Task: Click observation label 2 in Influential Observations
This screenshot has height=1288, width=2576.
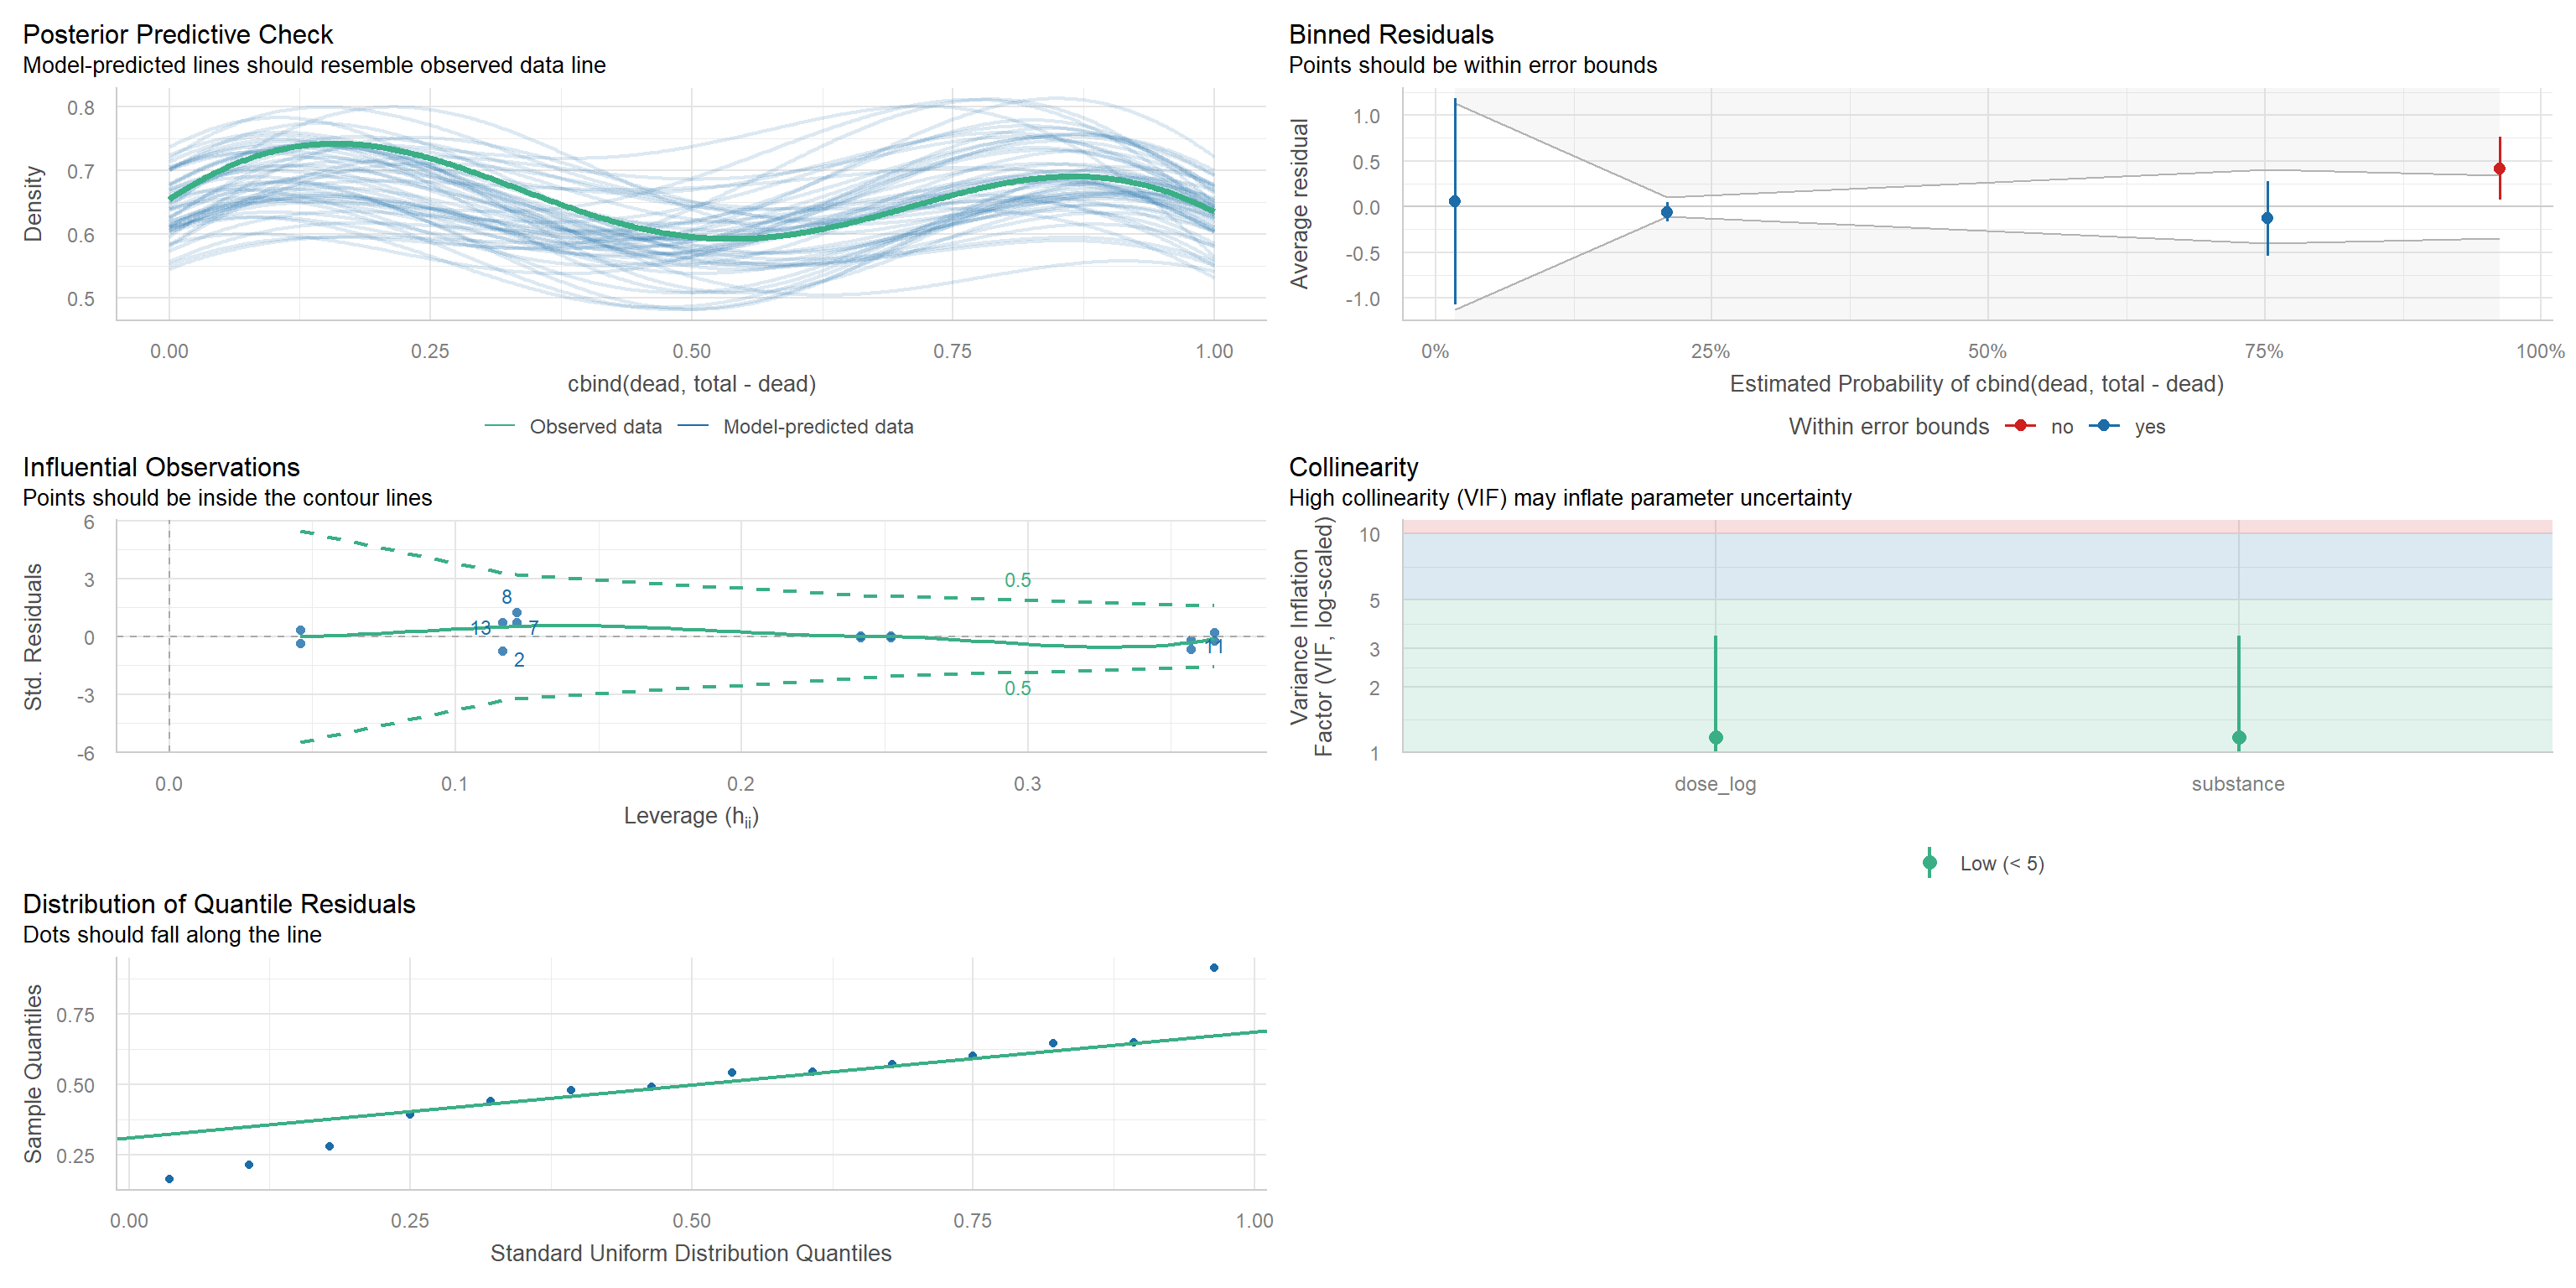Action: coord(519,660)
